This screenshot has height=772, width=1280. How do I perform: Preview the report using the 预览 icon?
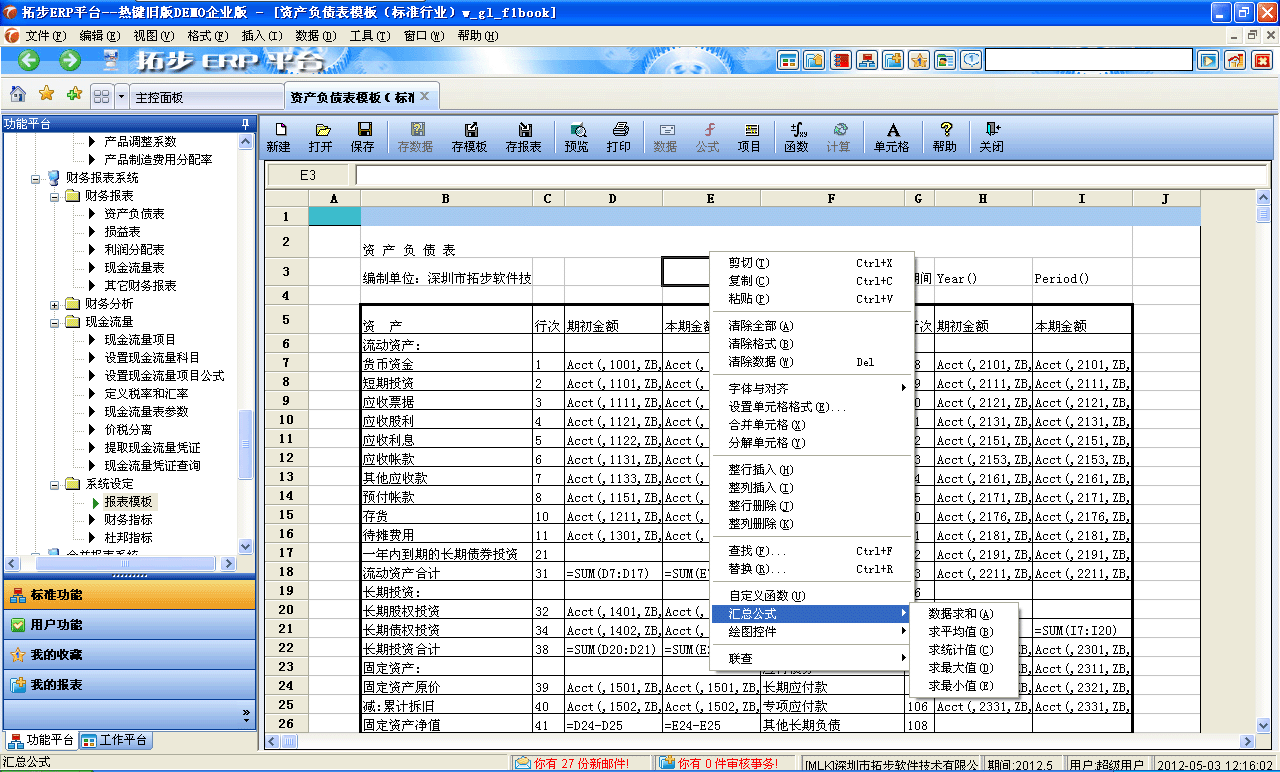click(x=577, y=136)
